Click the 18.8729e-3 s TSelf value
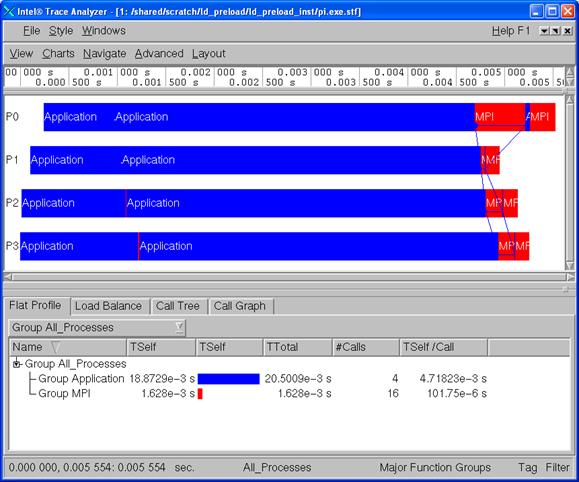 point(162,379)
